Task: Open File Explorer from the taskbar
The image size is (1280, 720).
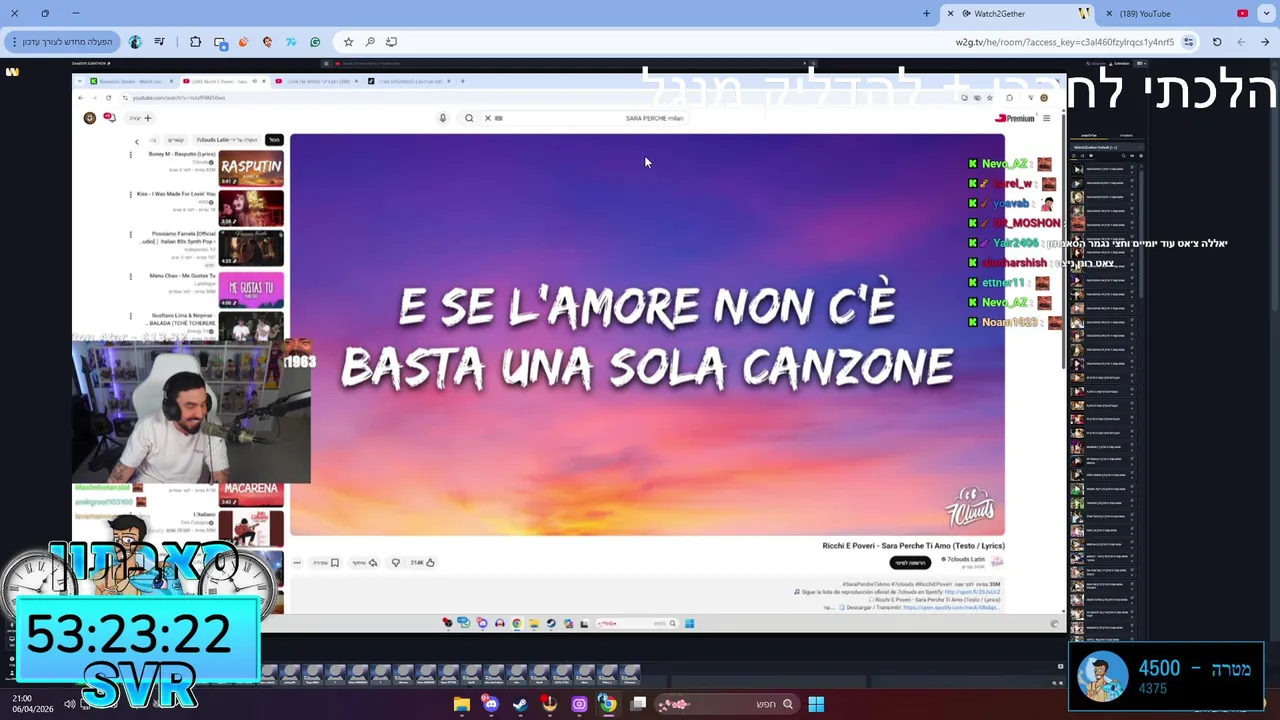Action: click(461, 704)
